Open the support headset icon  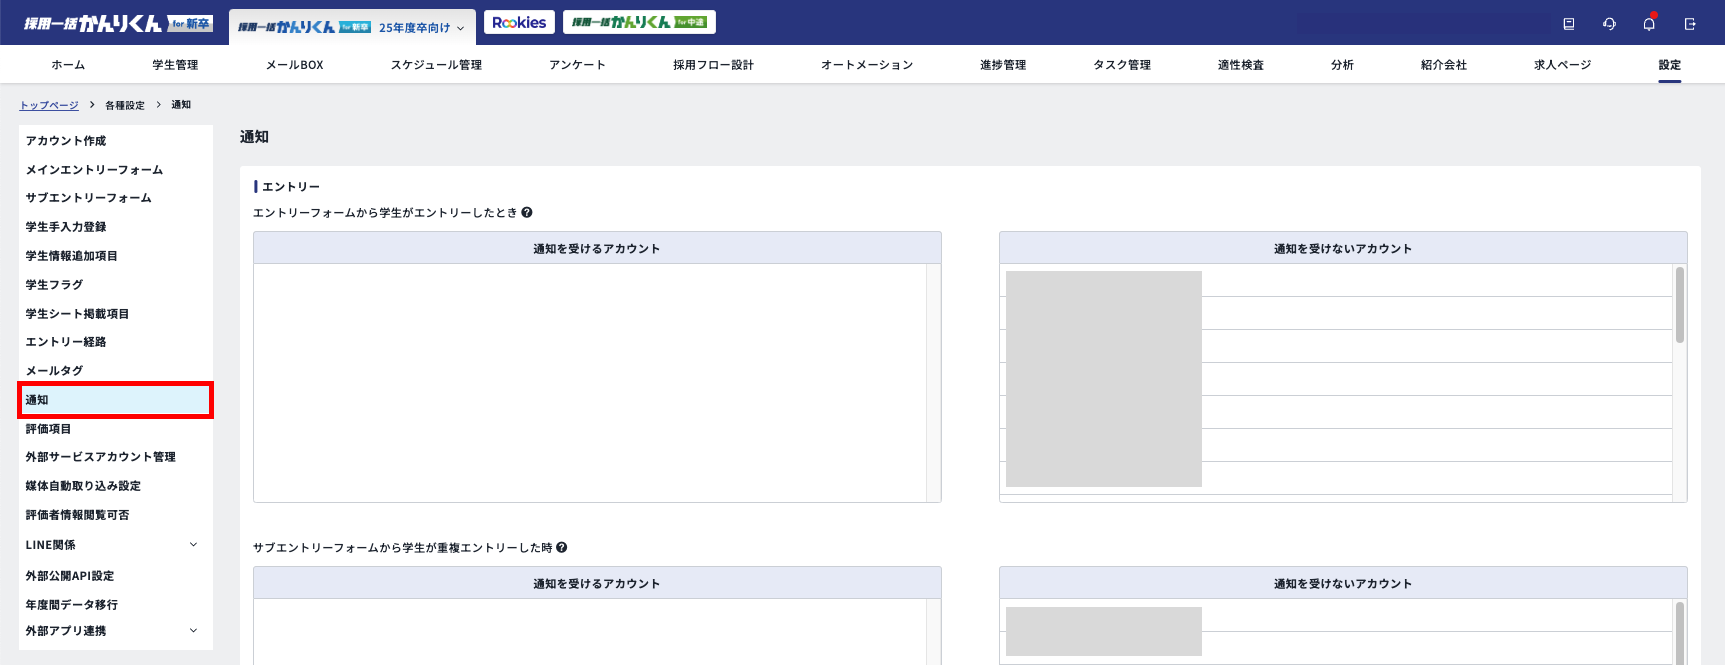pos(1609,24)
